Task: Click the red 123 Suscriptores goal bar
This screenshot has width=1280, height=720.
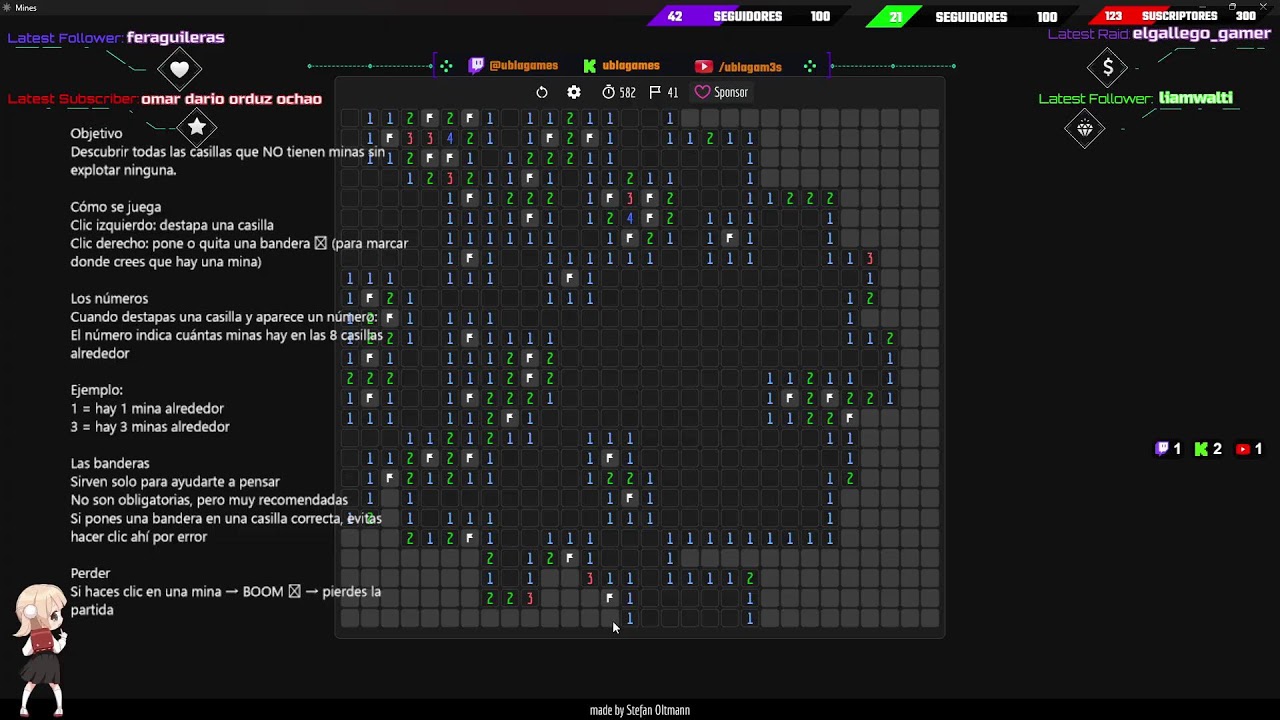Action: pyautogui.click(x=1181, y=16)
